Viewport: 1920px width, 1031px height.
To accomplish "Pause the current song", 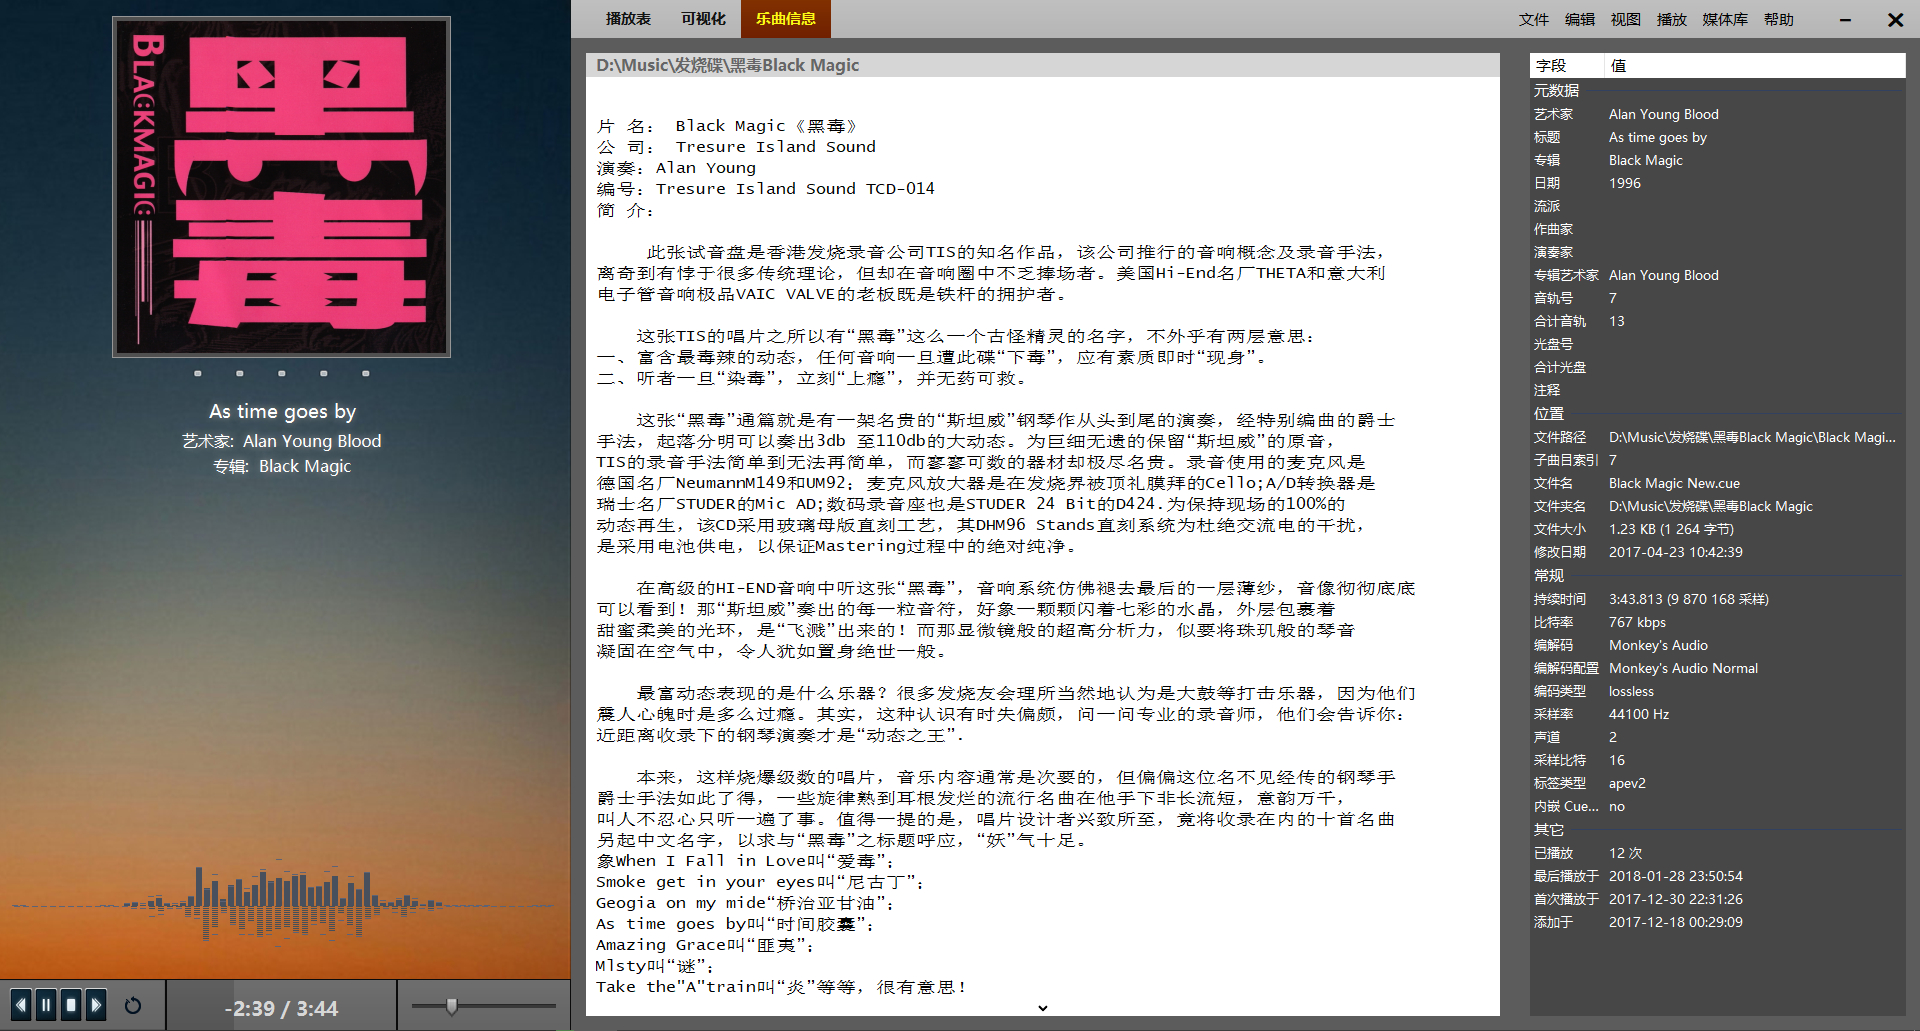I will pyautogui.click(x=46, y=1004).
